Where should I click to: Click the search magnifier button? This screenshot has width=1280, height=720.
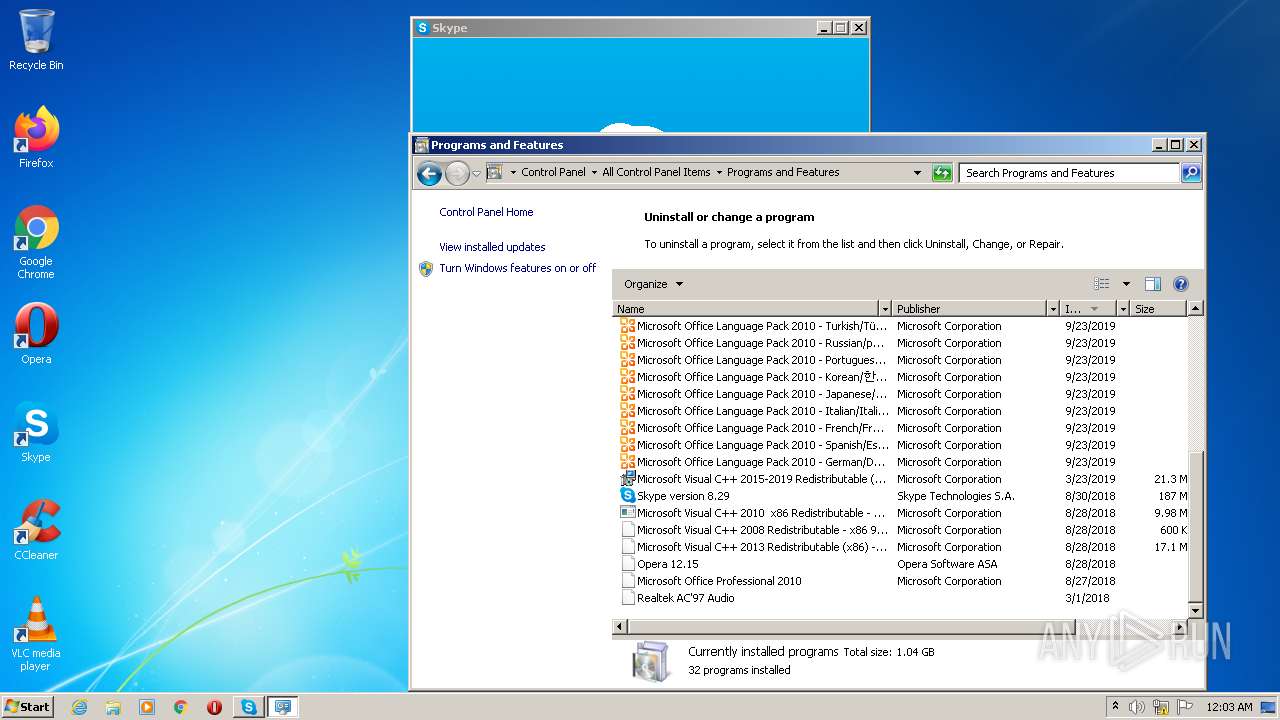click(x=1190, y=173)
